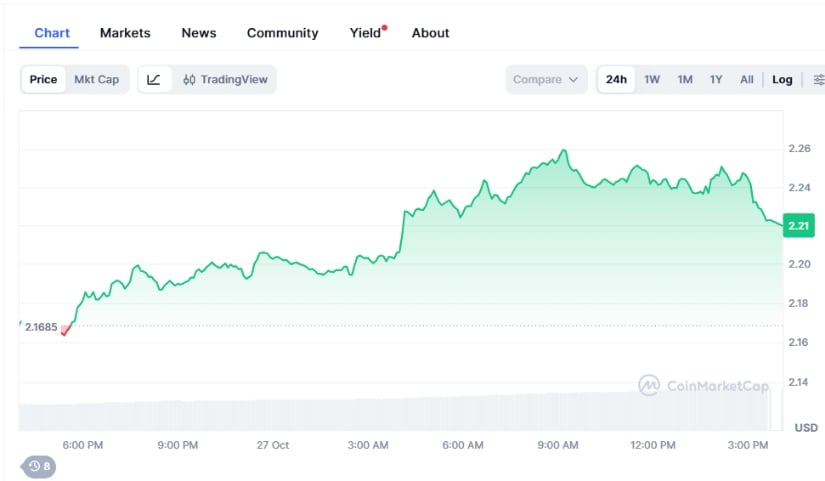Open the Markets tab

coord(125,33)
